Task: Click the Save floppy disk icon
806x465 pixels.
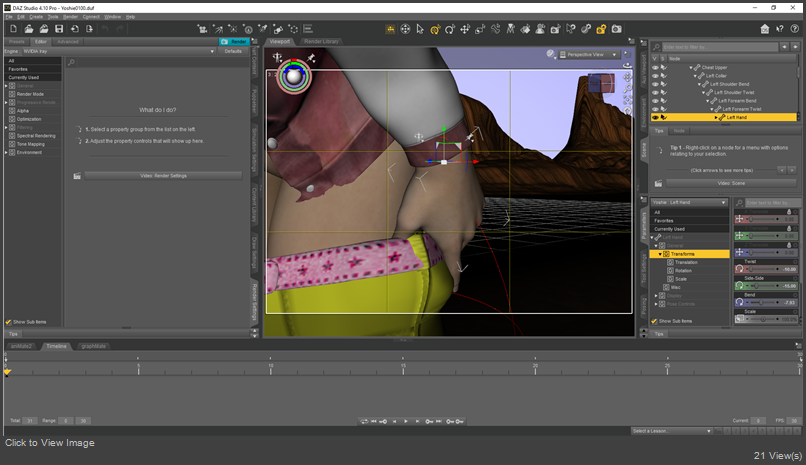Action: pyautogui.click(x=59, y=29)
